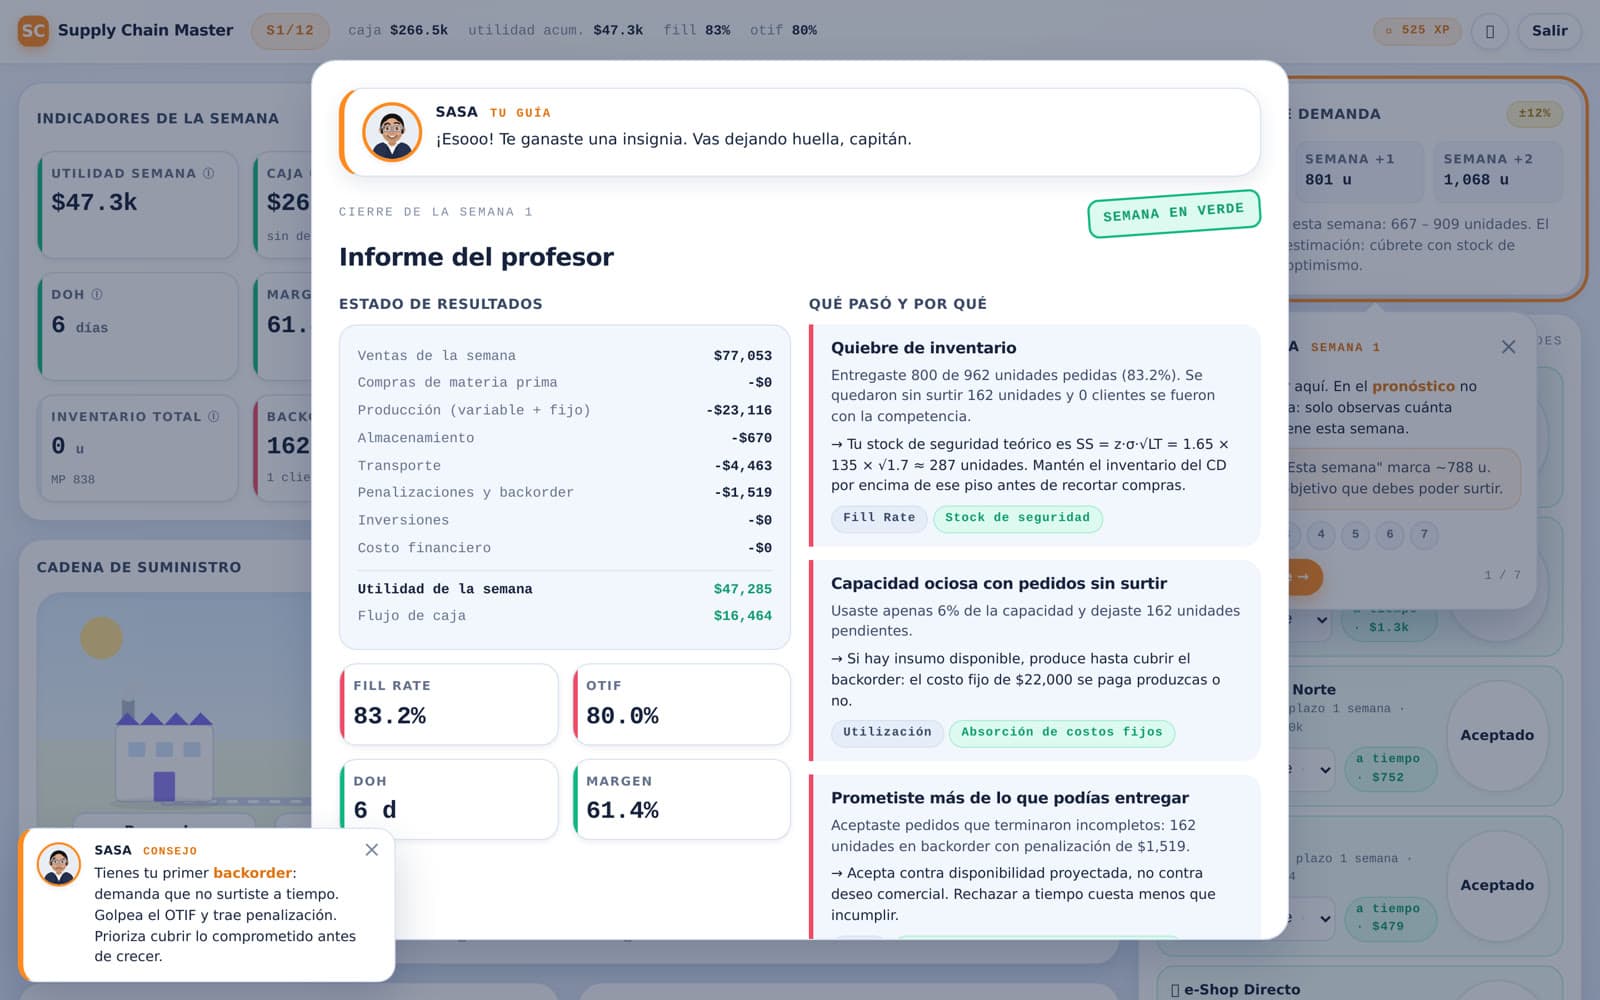Open the info icon next to Inventario Total
Screen dimensions: 1600x1000
pyautogui.click(x=213, y=416)
